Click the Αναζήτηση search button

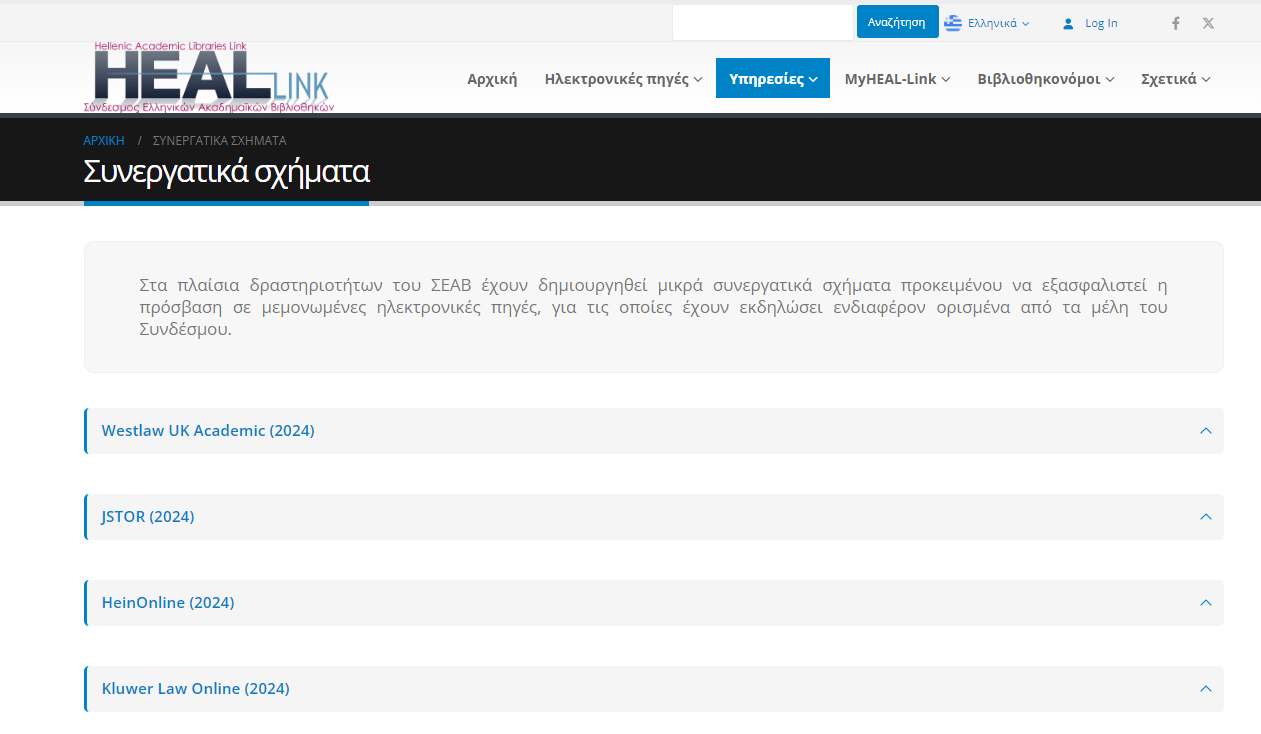pos(897,22)
